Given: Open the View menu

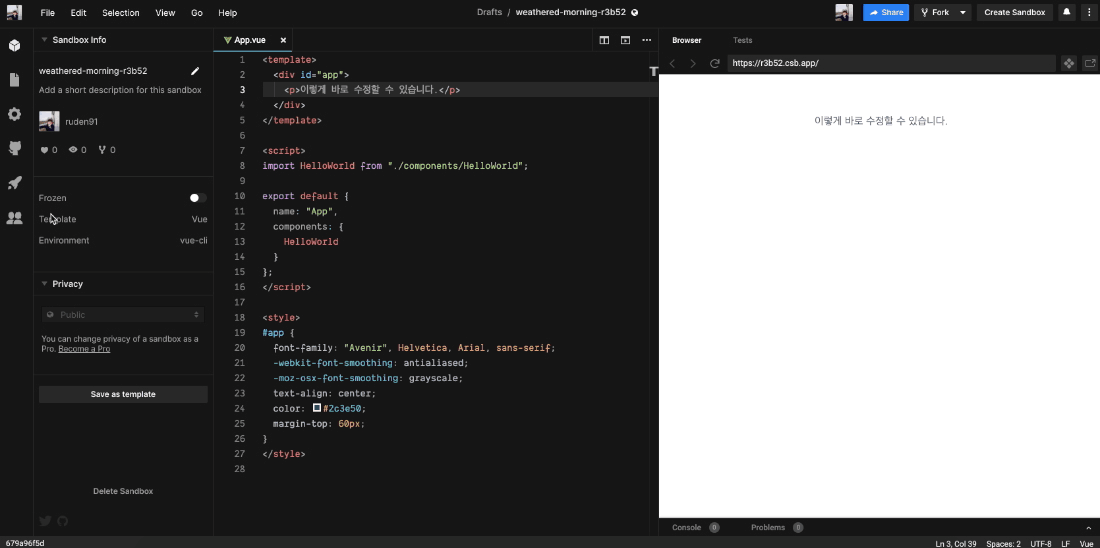Looking at the screenshot, I should point(166,13).
